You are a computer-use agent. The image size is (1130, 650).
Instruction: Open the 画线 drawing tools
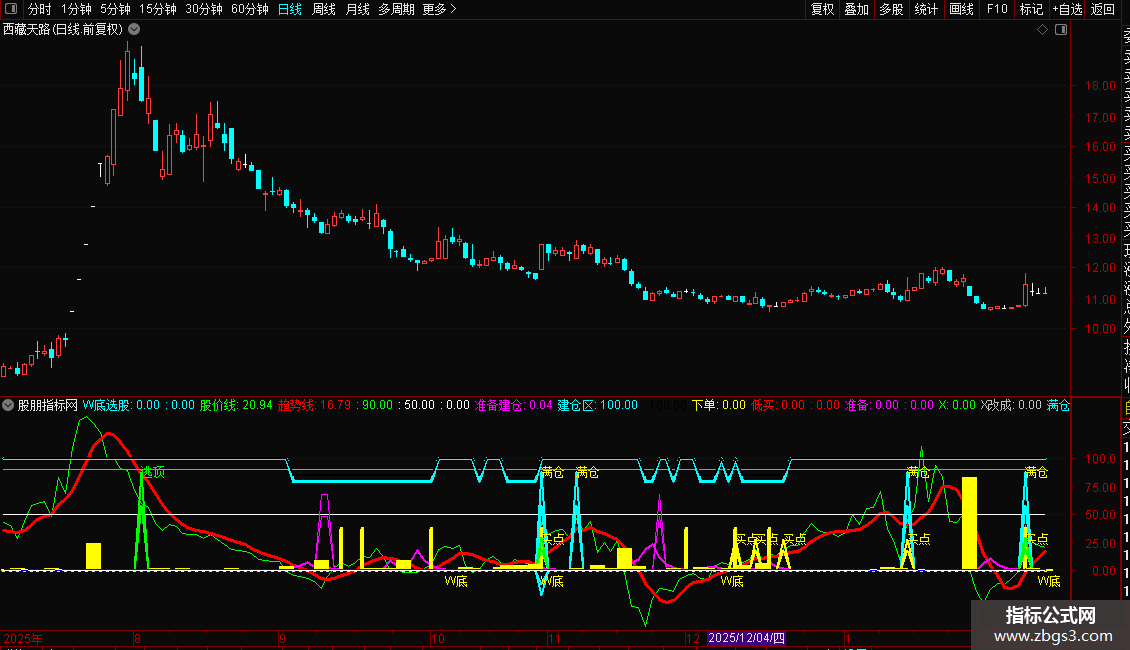[x=961, y=10]
